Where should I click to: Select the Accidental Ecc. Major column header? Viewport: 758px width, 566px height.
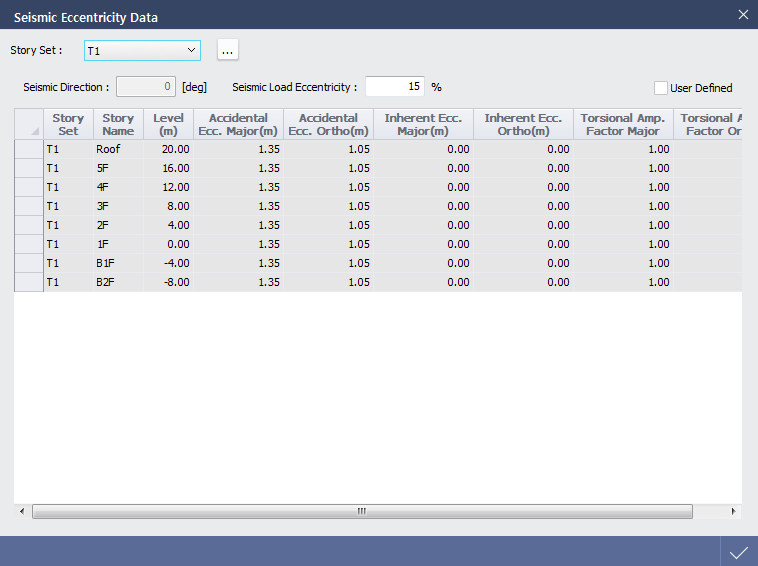(238, 125)
